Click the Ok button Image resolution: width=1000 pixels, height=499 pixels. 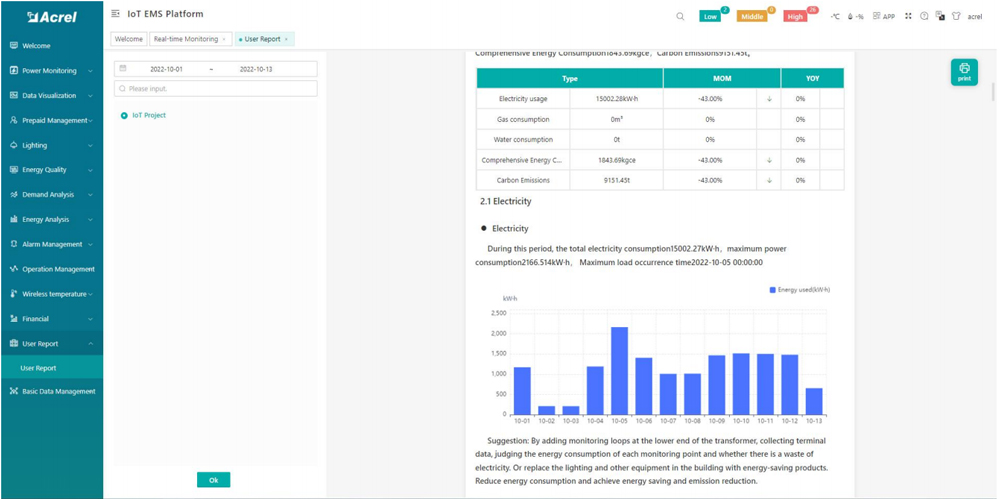[214, 480]
